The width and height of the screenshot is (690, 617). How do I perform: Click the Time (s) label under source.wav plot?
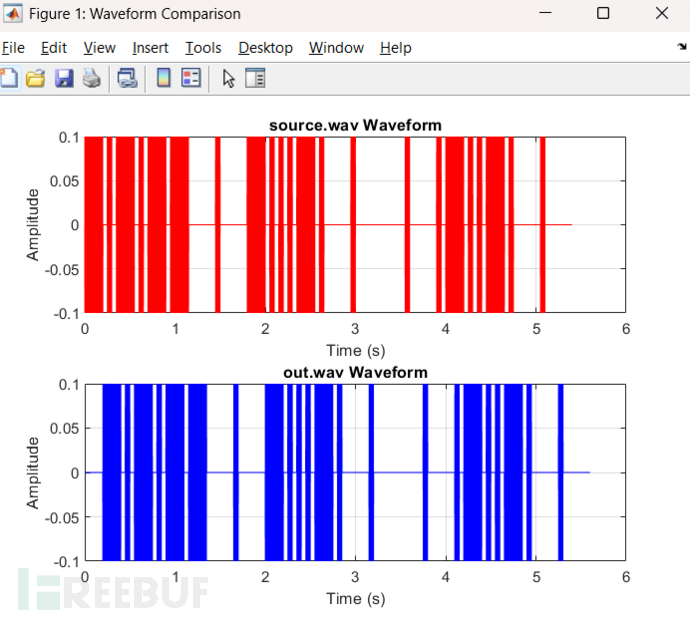(x=356, y=351)
